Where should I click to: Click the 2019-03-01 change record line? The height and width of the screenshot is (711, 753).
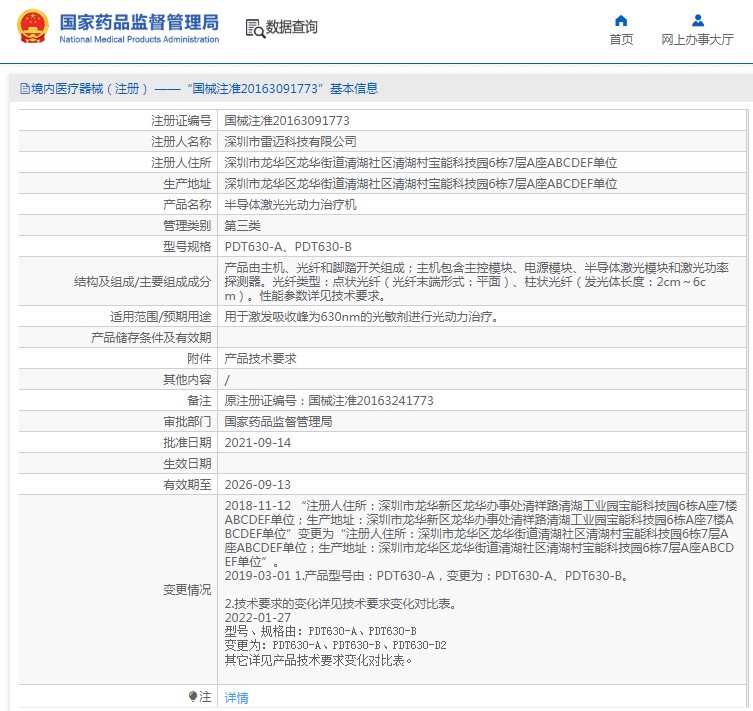(426, 576)
